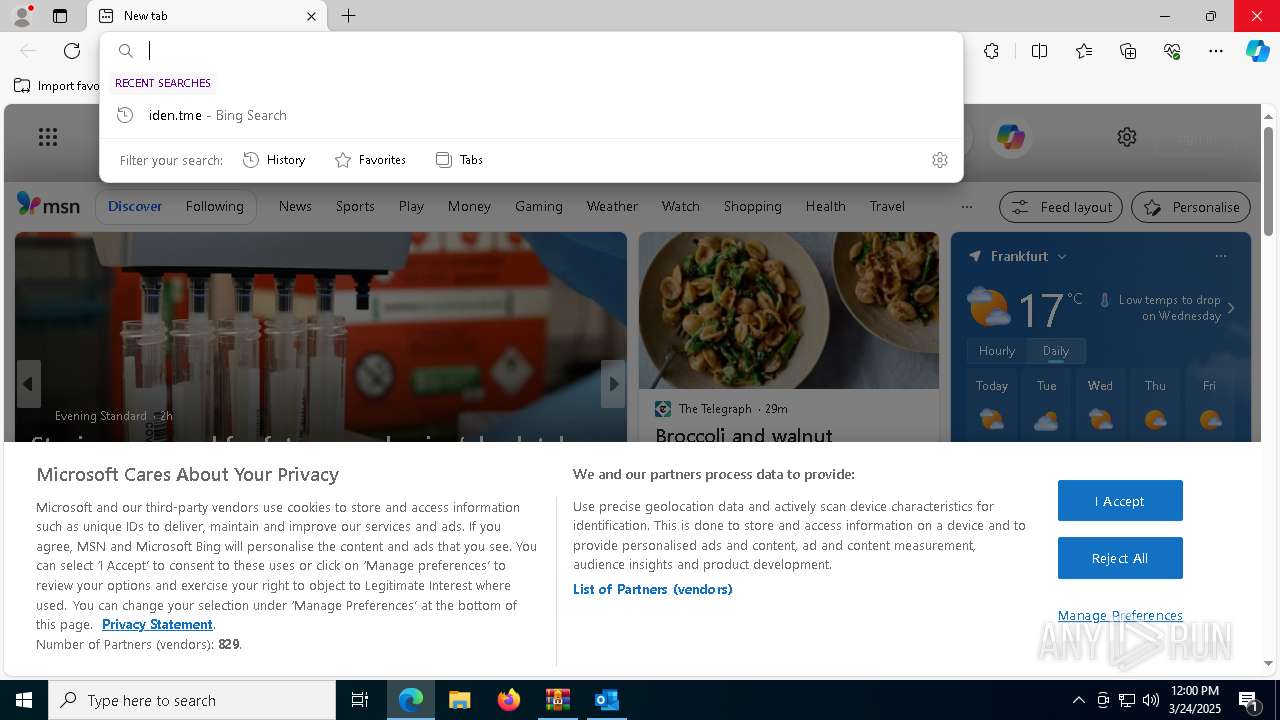1280x720 pixels.
Task: Switch to Following tab
Action: click(x=214, y=206)
